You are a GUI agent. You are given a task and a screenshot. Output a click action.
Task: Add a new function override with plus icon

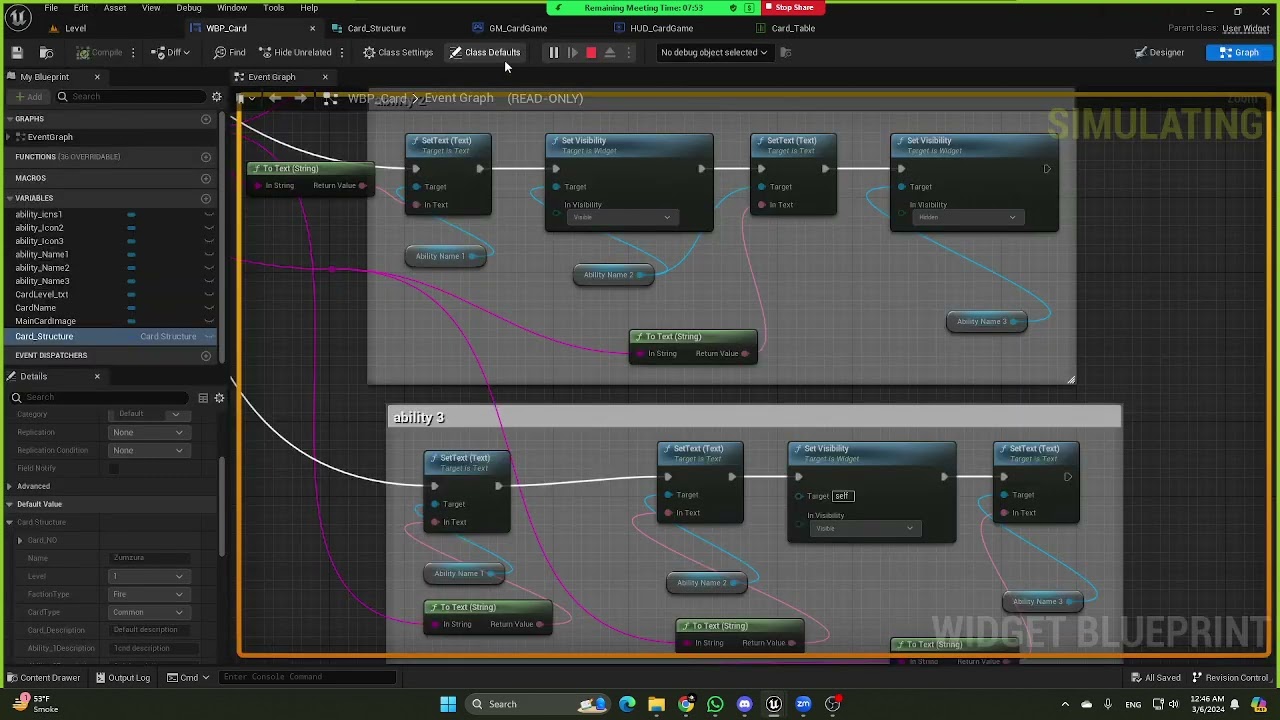pos(206,157)
